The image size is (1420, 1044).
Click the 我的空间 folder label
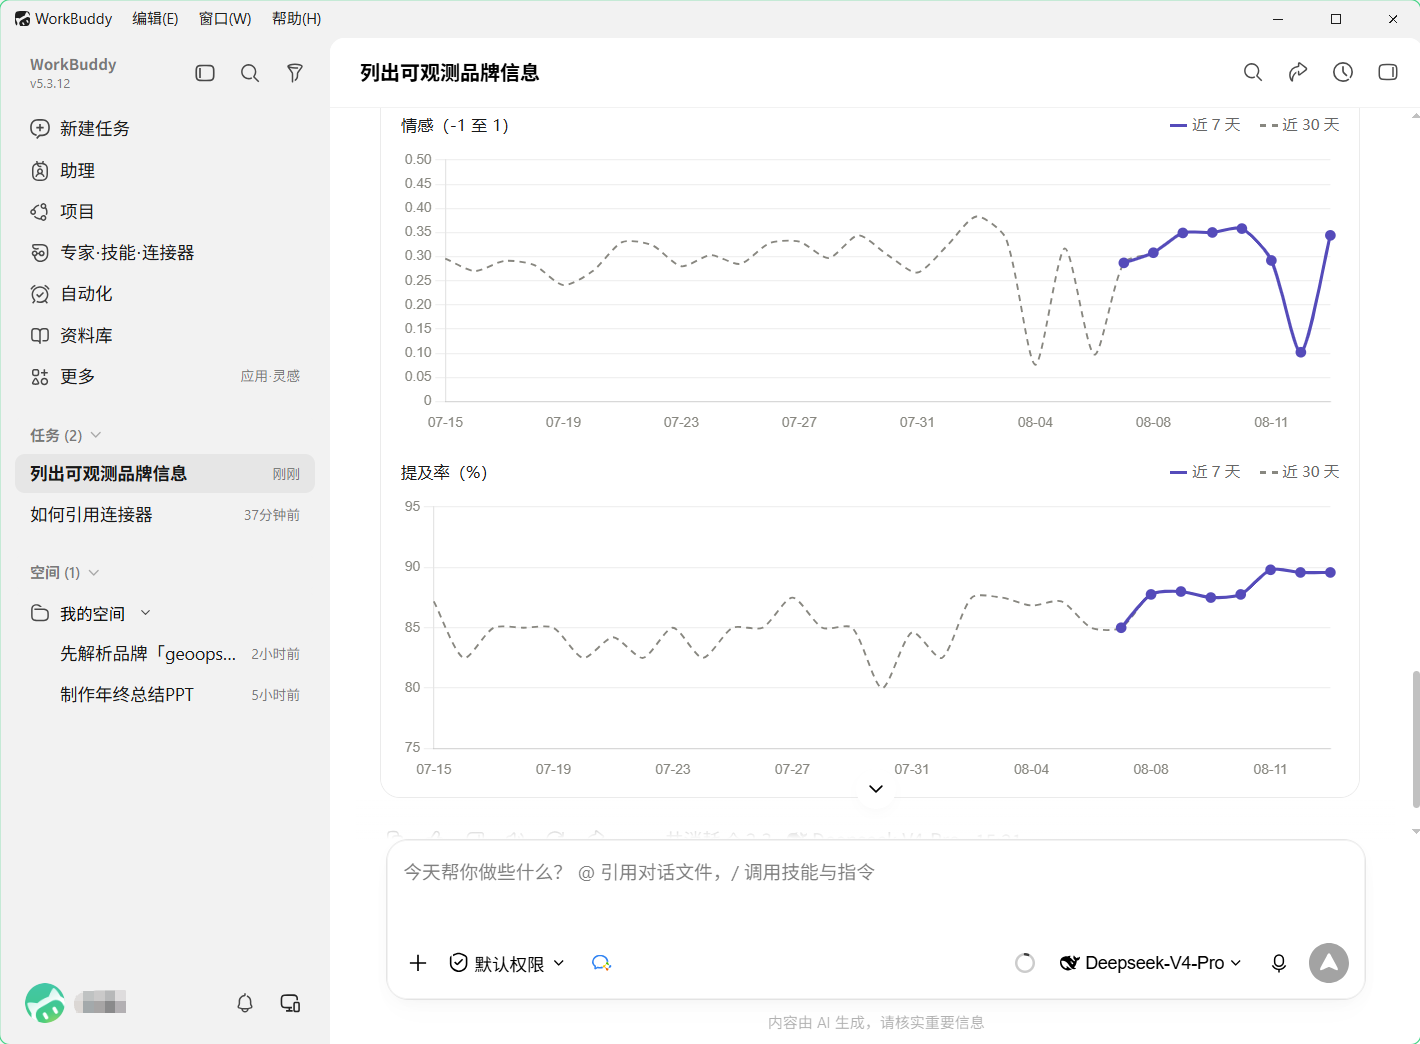pos(92,613)
